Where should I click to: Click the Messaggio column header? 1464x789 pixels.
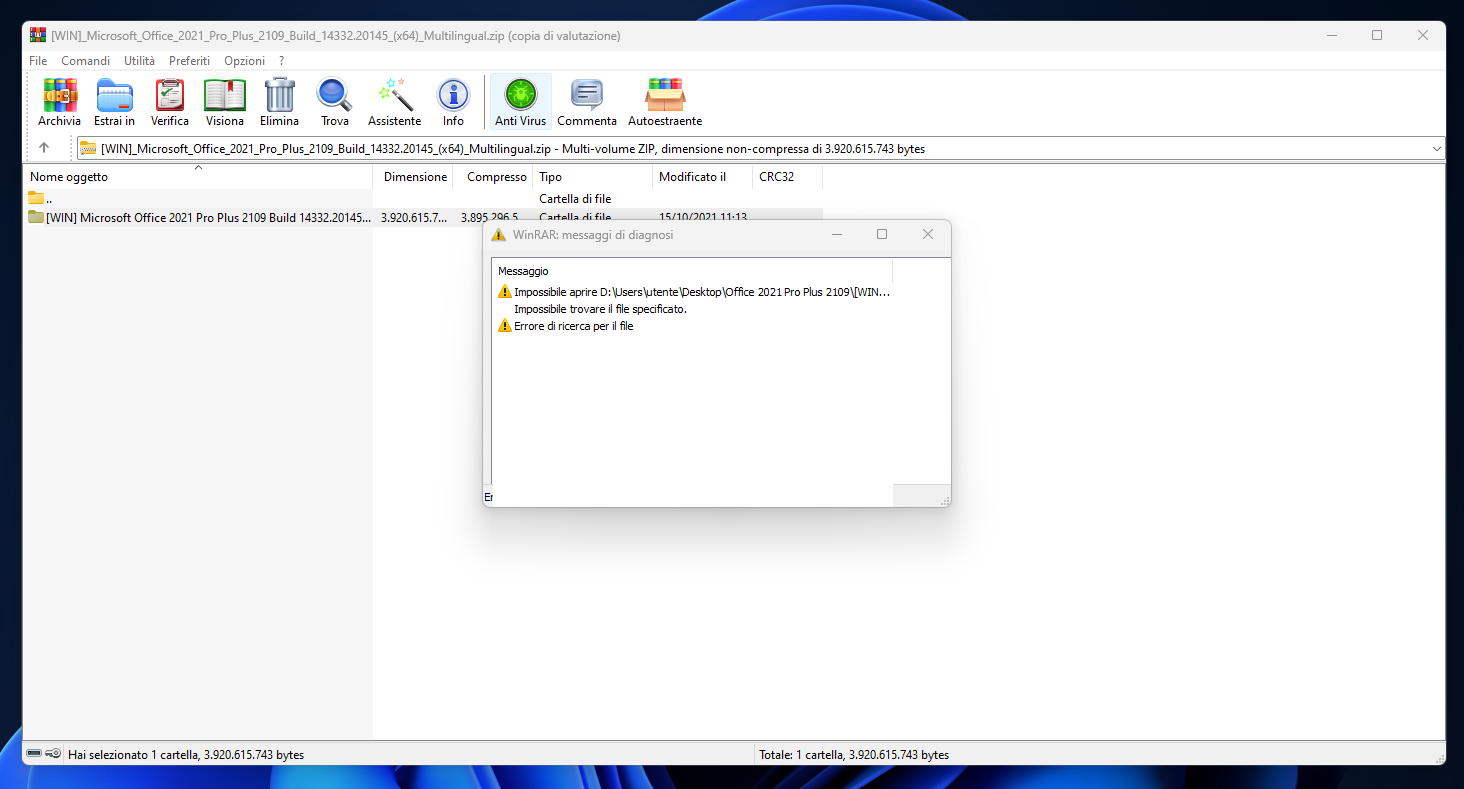(692, 271)
